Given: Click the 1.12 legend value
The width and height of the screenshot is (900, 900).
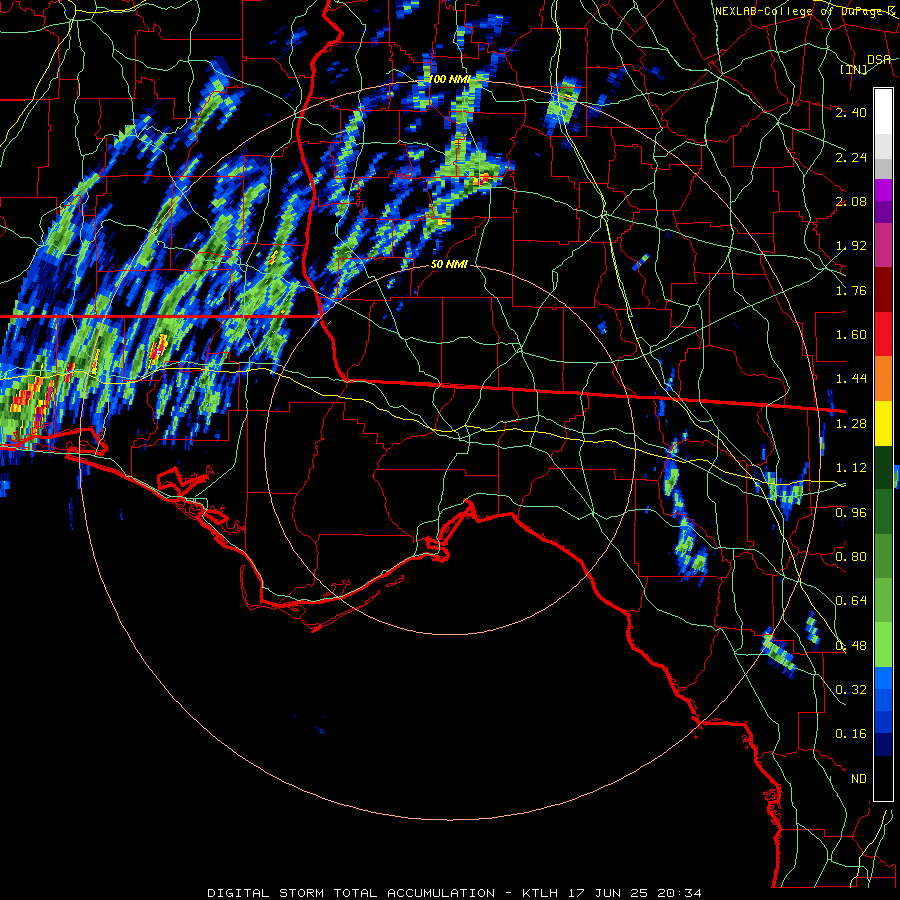Looking at the screenshot, I should click(x=851, y=468).
